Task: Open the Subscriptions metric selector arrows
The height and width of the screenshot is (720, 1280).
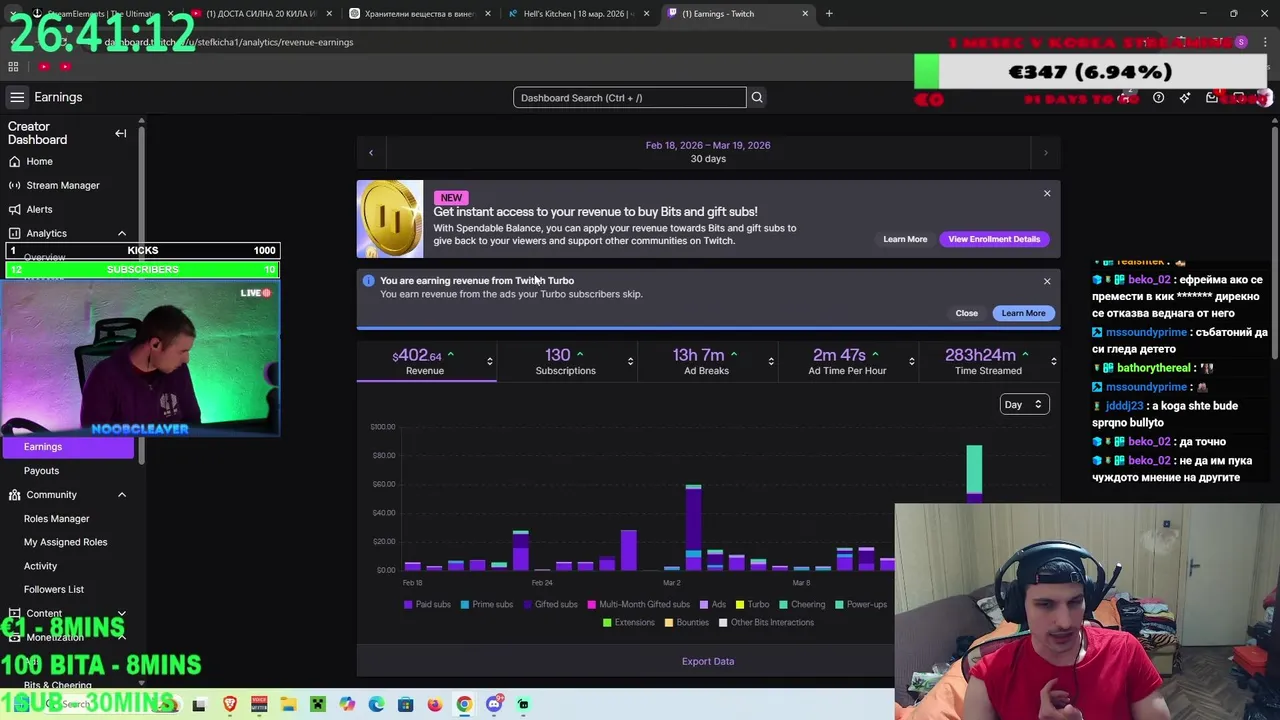Action: (630, 361)
